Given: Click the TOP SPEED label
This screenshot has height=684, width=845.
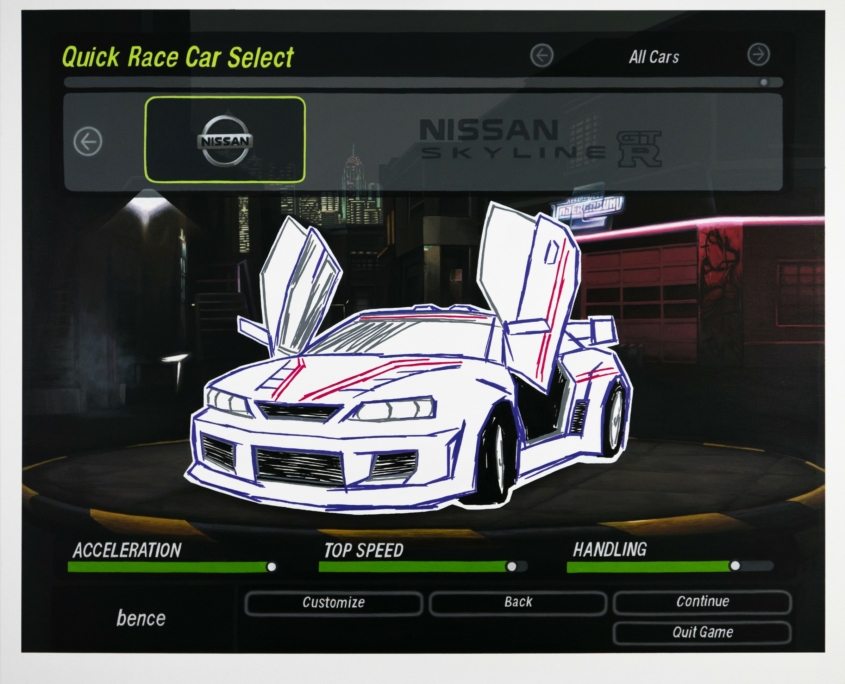Looking at the screenshot, I should 363,550.
